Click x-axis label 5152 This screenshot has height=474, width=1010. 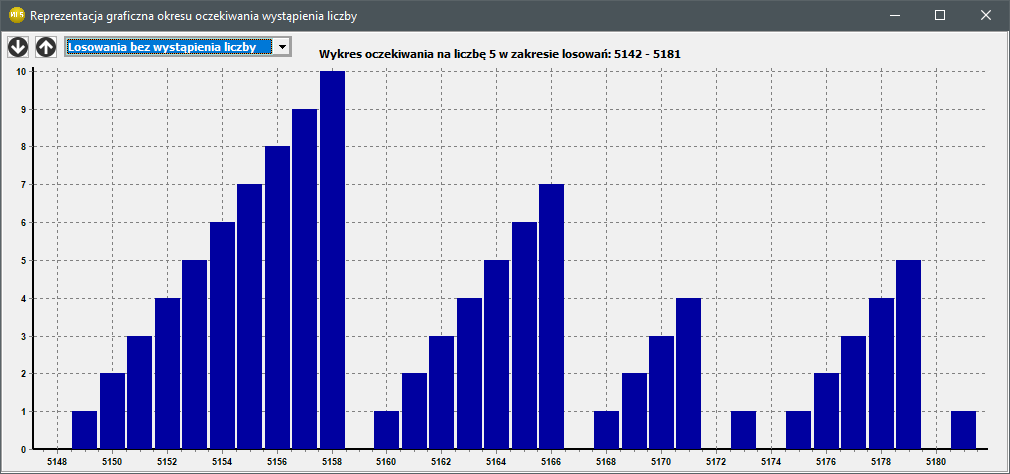(167, 461)
